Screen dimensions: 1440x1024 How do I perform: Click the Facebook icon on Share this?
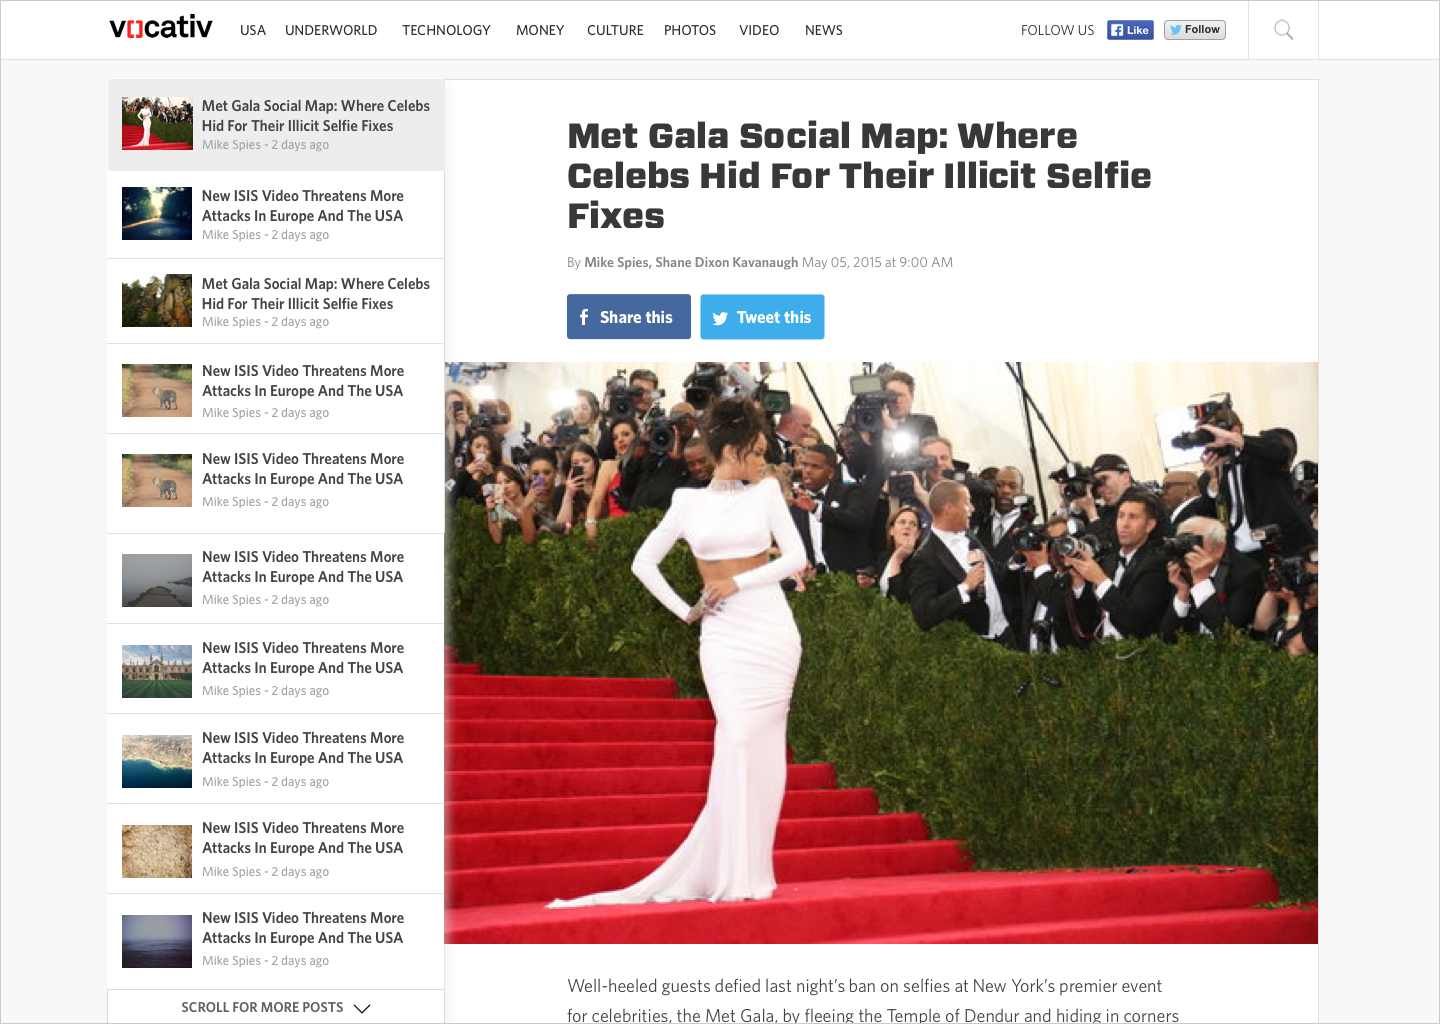pos(584,317)
